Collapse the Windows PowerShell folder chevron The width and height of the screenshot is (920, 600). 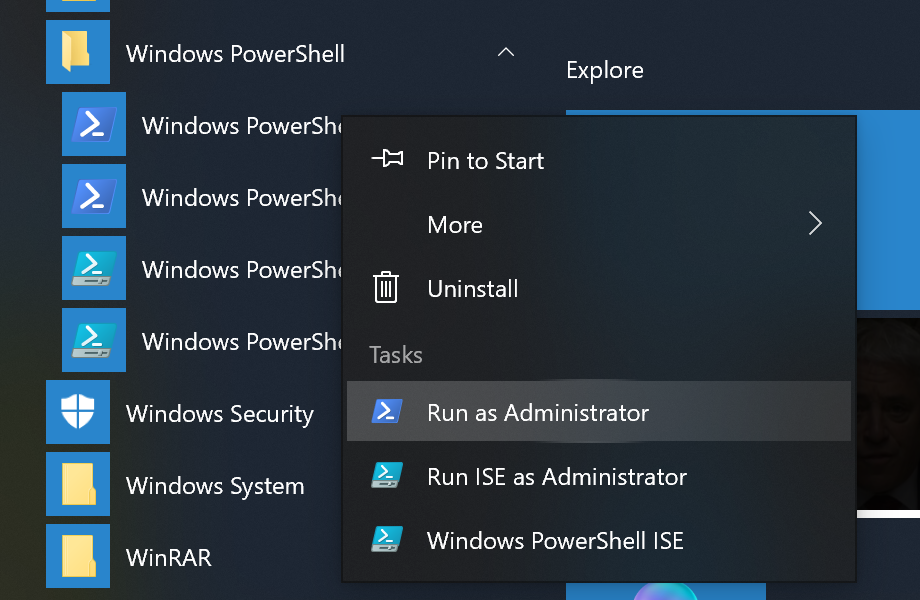(506, 52)
